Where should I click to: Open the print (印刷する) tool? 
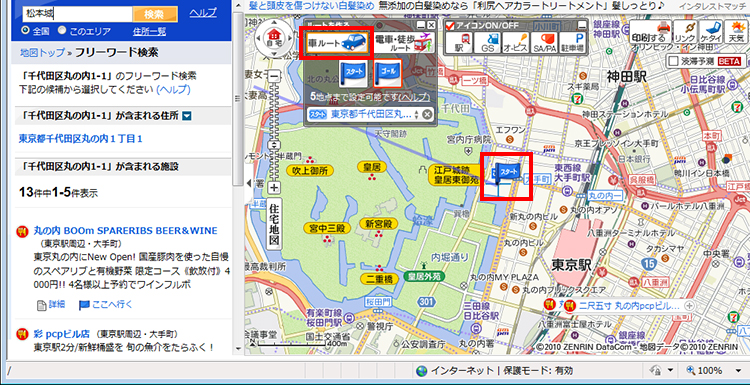coord(650,32)
